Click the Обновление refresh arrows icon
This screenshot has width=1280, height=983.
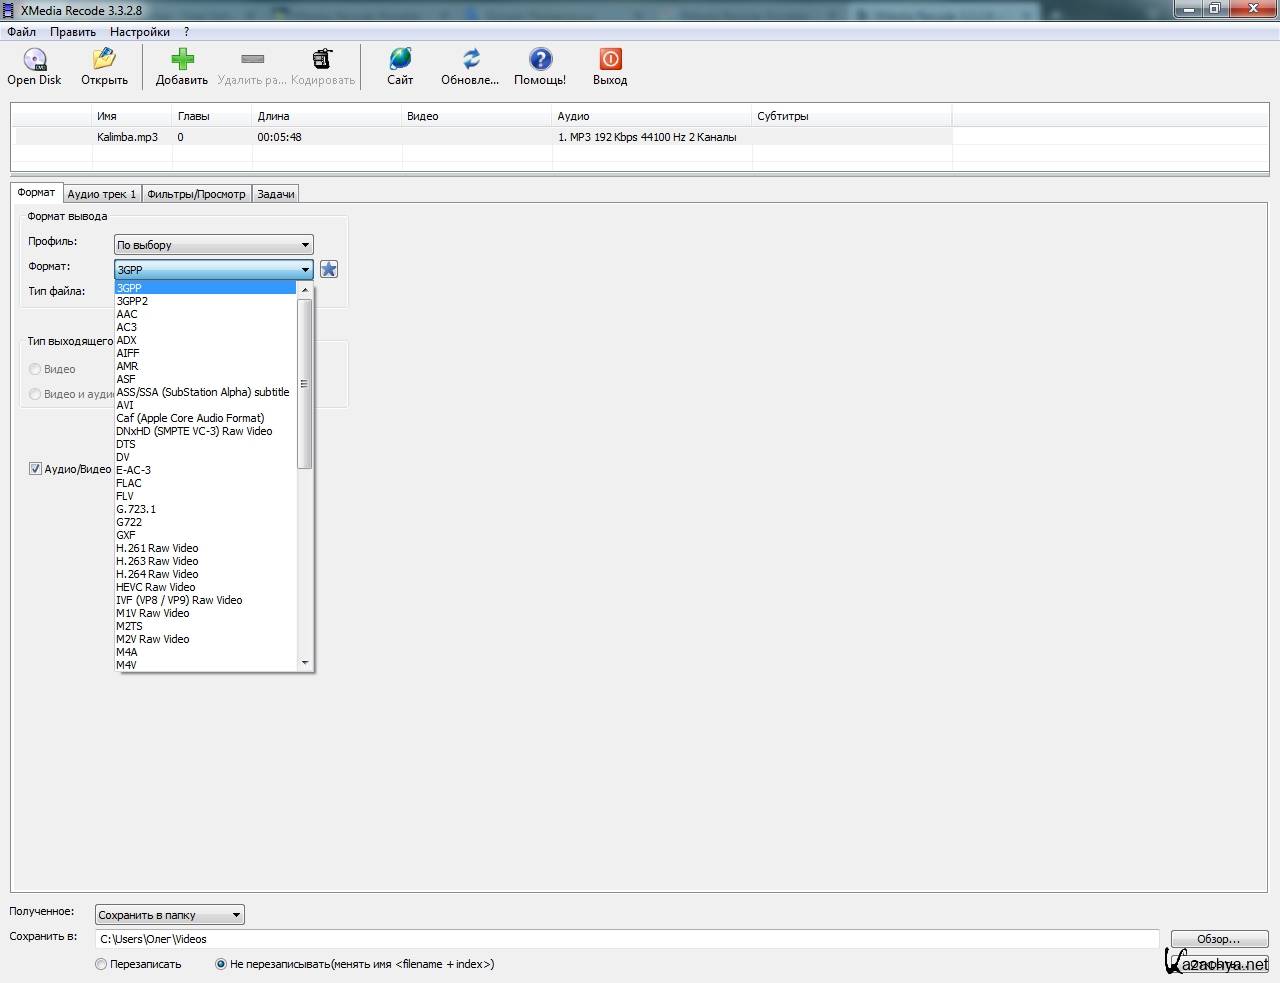point(470,60)
